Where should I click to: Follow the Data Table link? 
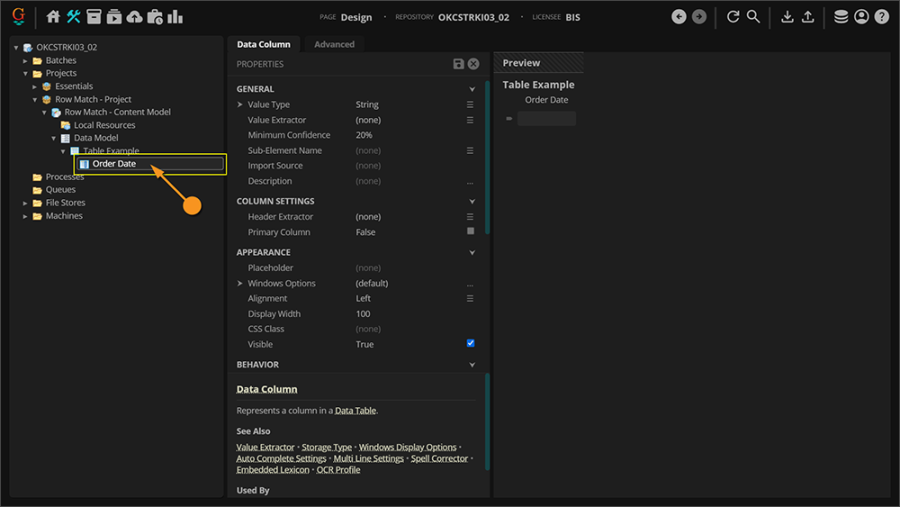click(355, 411)
